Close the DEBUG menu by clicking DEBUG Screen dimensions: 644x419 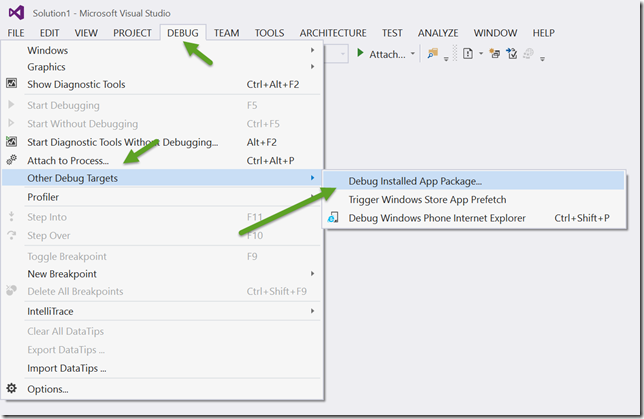183,33
